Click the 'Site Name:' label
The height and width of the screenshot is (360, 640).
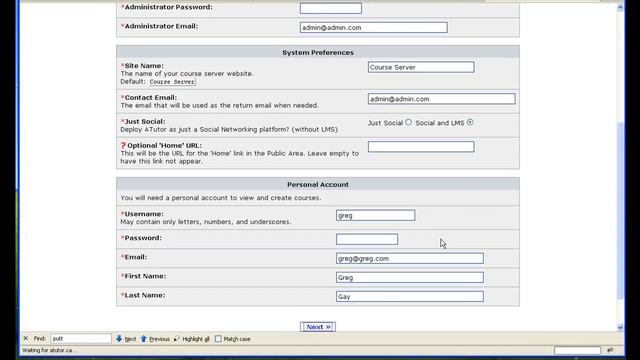[x=144, y=65]
